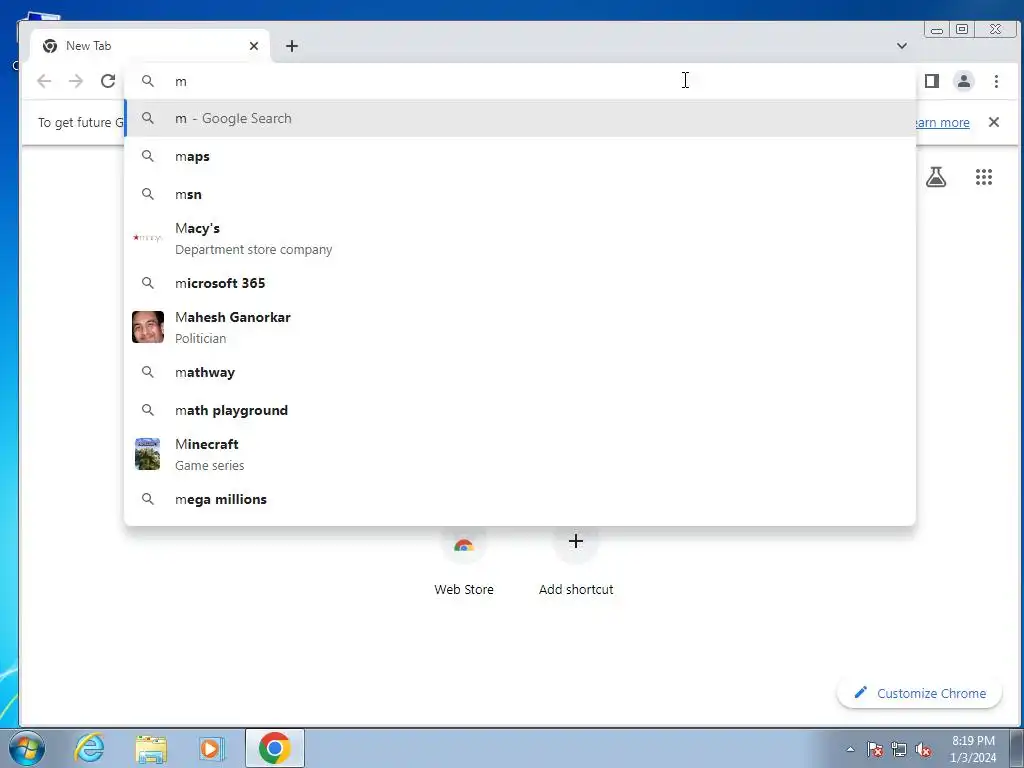Select the 'maps' suggestion
The width and height of the screenshot is (1024, 768).
pyautogui.click(x=520, y=156)
